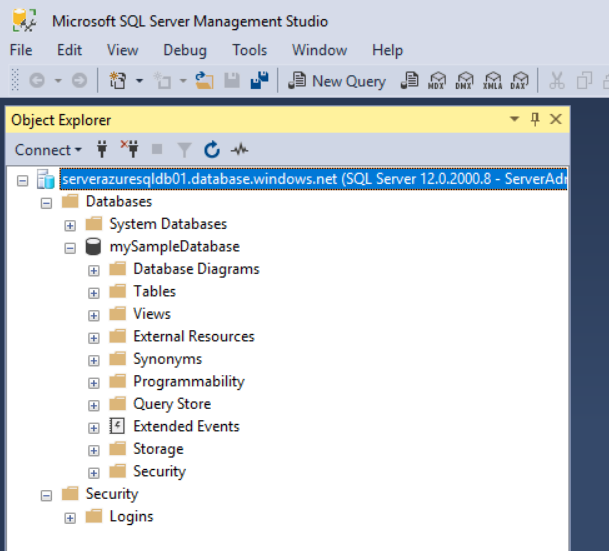This screenshot has height=551, width=609.
Task: Expand the Synonyms folder
Action: [94, 361]
